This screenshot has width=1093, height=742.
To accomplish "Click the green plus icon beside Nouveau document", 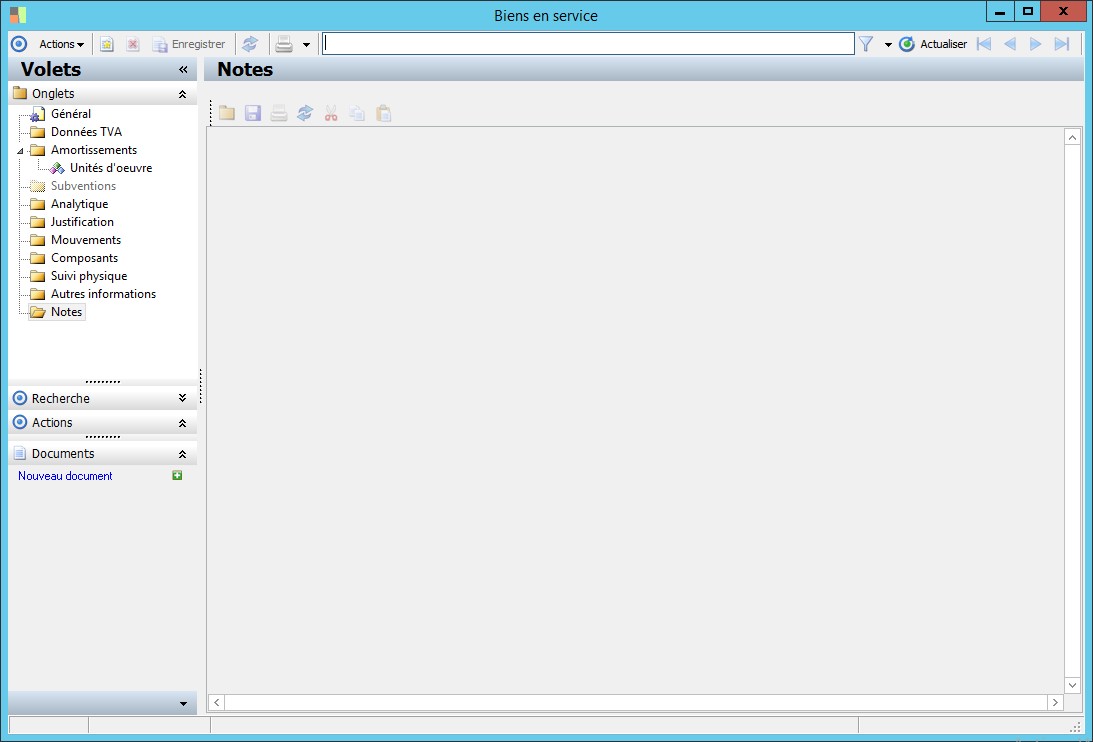I will tap(177, 475).
